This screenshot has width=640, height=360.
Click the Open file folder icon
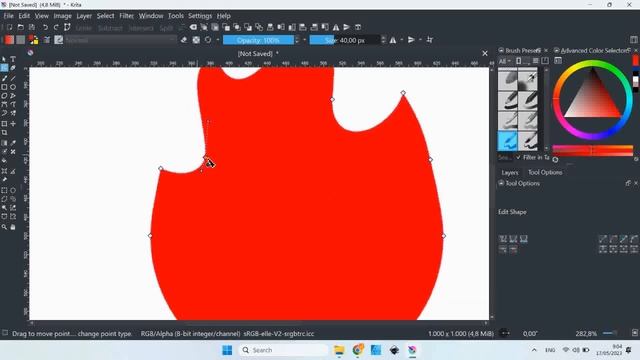20,27
